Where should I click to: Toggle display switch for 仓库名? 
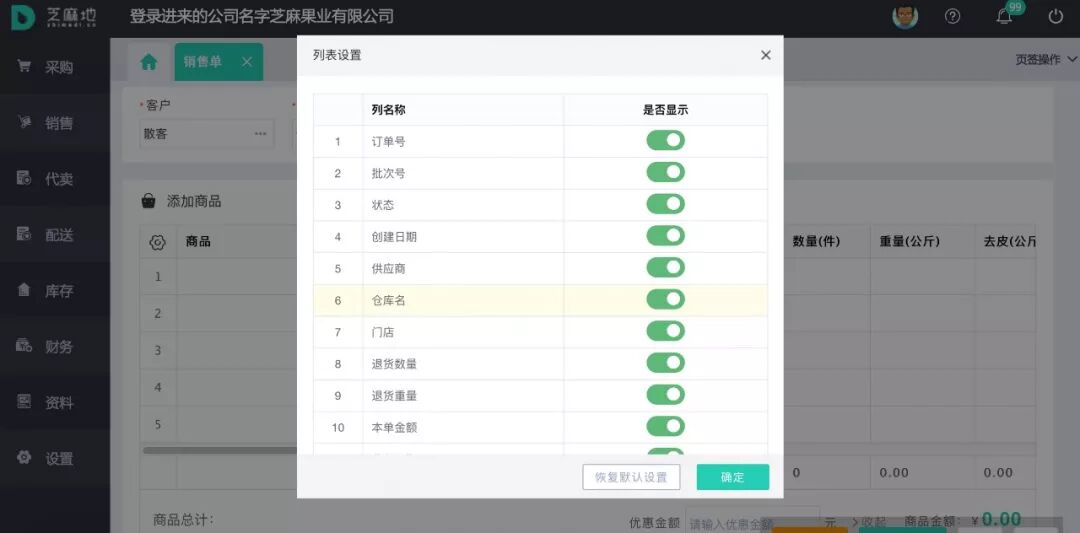[665, 299]
